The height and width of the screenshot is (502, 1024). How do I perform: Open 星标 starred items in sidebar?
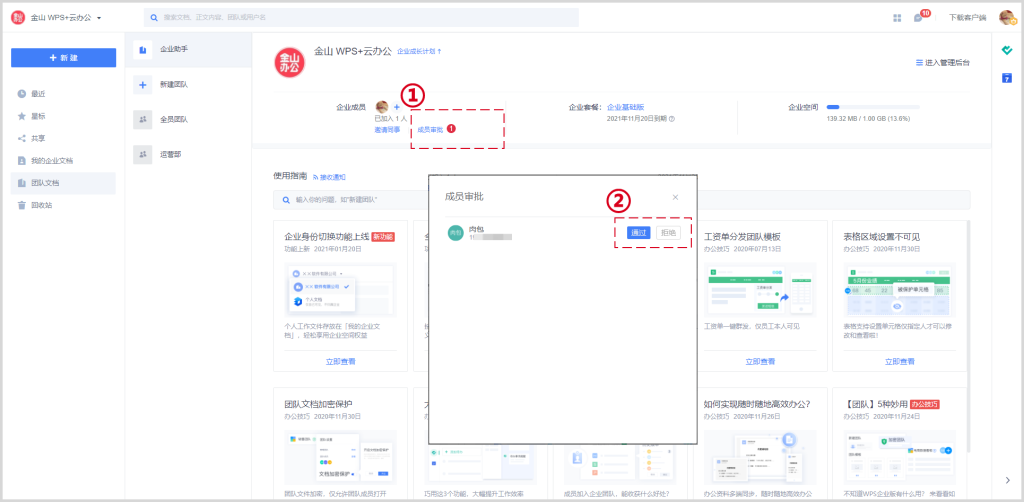63,116
